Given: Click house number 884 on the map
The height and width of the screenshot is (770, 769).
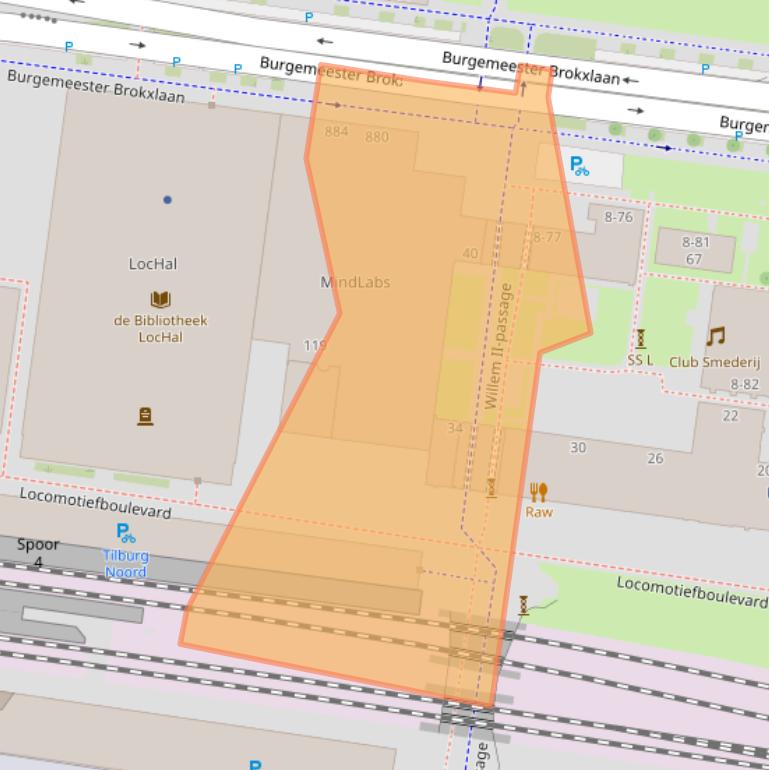Looking at the screenshot, I should (336, 132).
